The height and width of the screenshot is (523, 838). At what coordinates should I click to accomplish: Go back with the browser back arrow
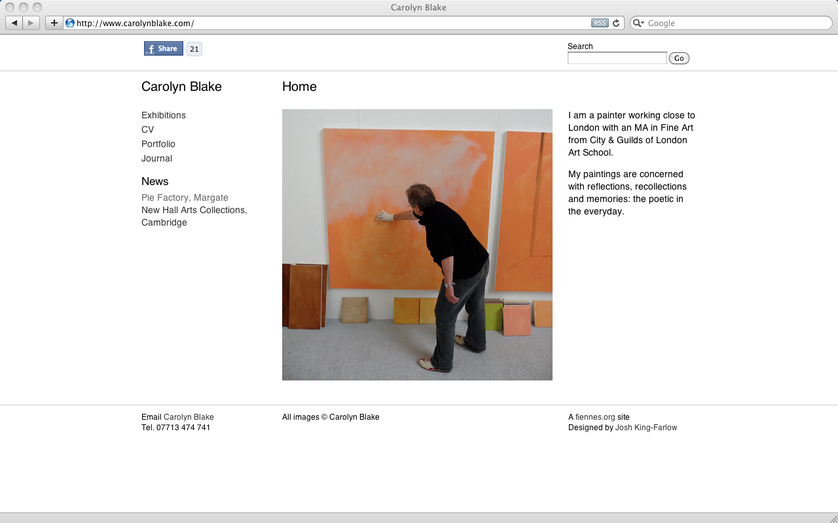tap(14, 23)
